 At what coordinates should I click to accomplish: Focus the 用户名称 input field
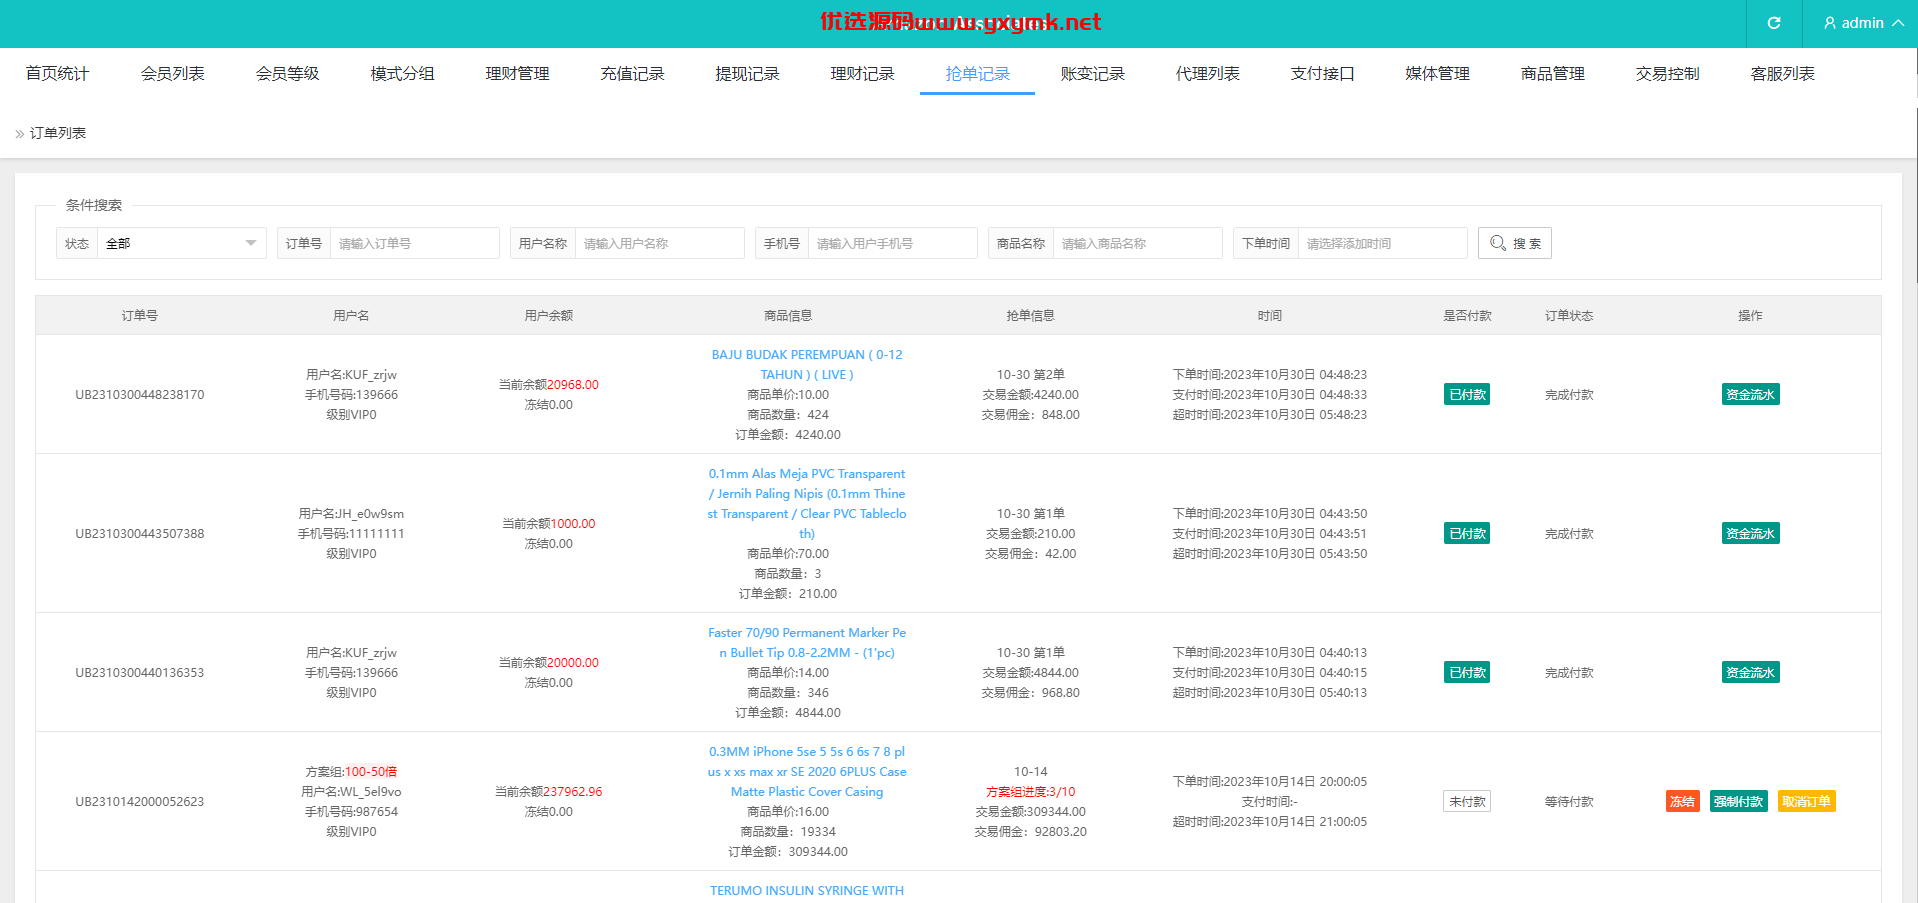pyautogui.click(x=660, y=243)
